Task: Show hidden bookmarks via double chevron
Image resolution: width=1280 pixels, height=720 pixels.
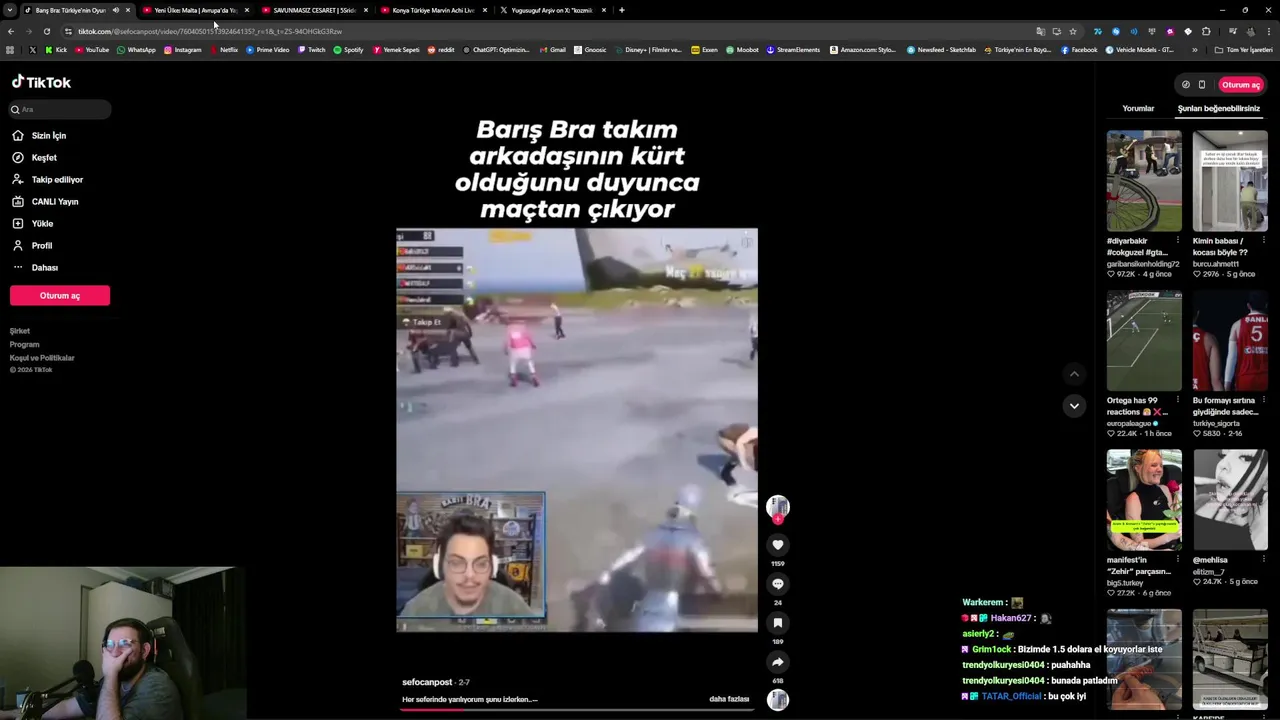Action: point(1195,49)
